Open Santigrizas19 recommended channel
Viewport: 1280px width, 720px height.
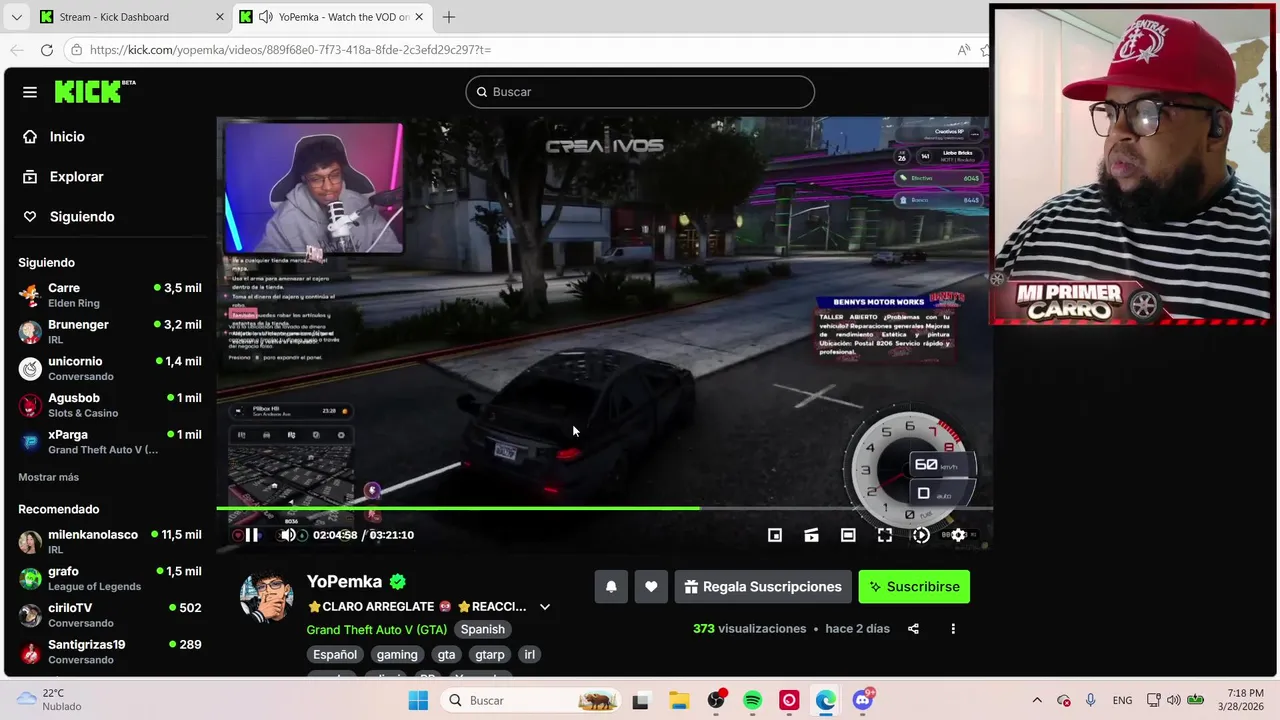tap(110, 652)
